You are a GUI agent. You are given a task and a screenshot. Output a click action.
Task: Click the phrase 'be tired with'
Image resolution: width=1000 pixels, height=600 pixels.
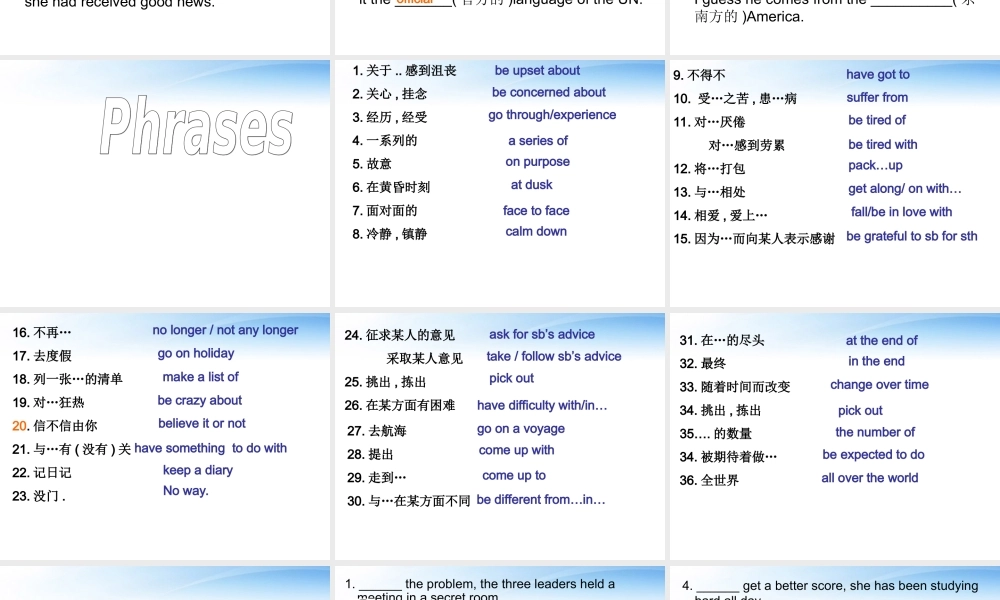(883, 144)
